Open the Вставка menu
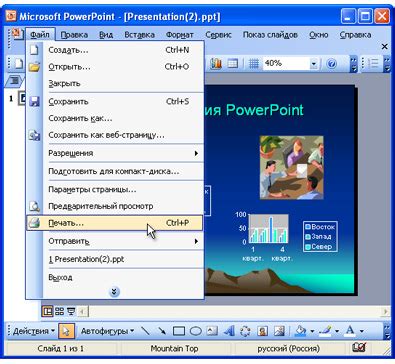This screenshot has height=364, width=395. point(139,35)
